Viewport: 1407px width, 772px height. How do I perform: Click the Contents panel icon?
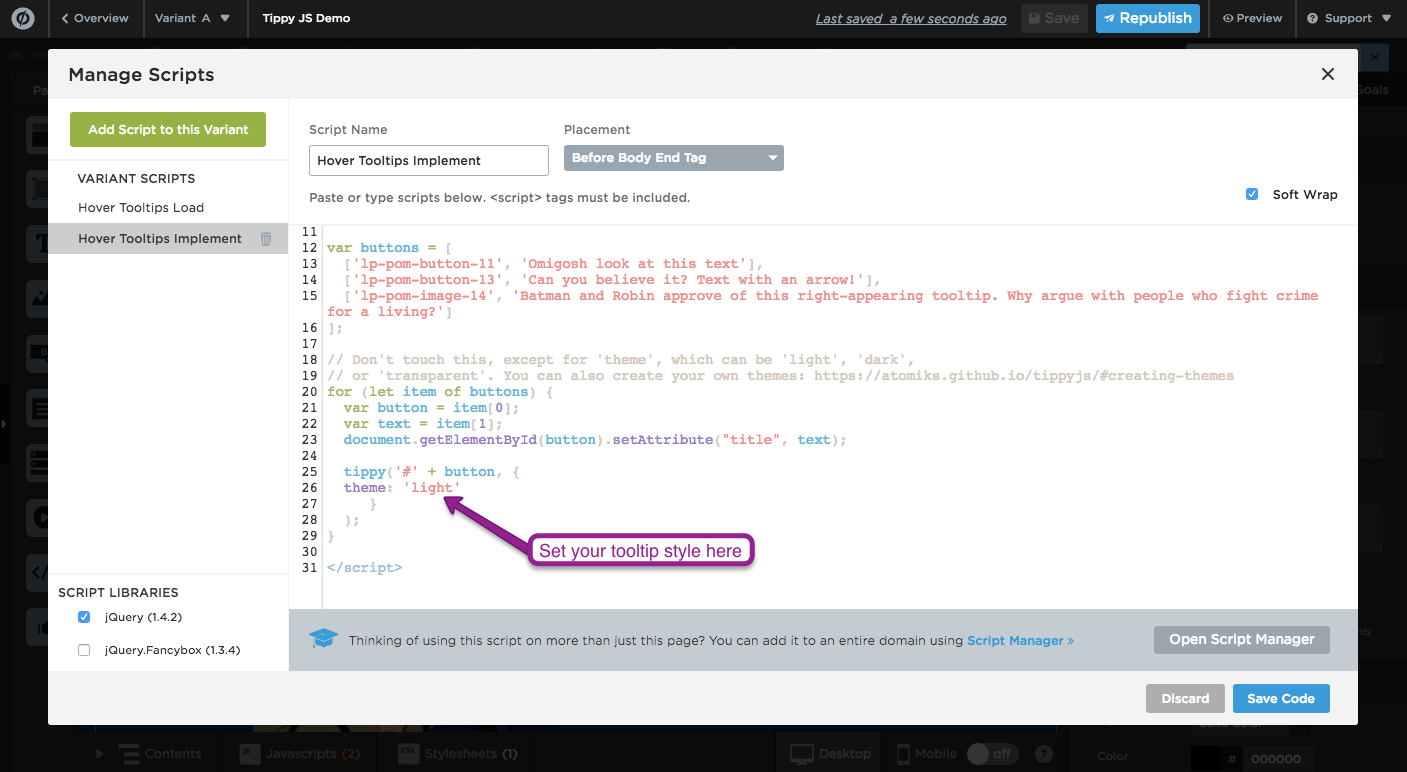[128, 754]
